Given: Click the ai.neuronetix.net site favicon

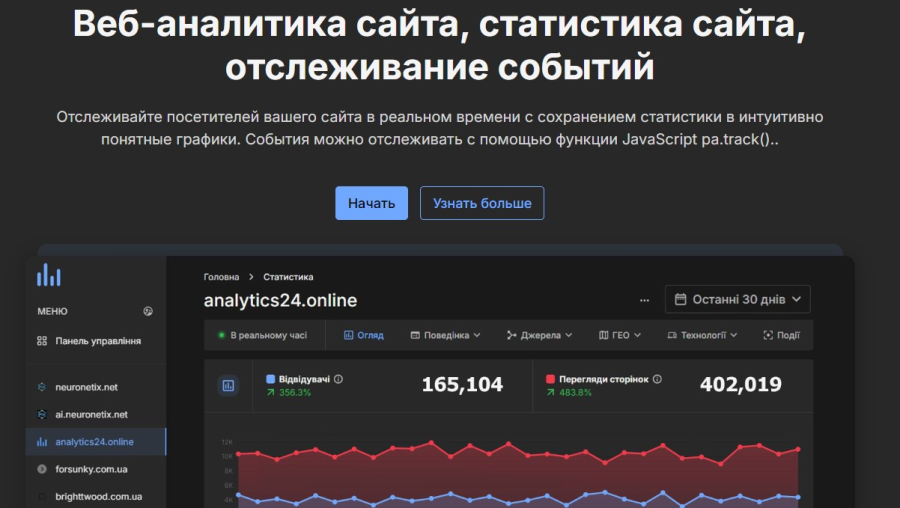Looking at the screenshot, I should [x=42, y=414].
